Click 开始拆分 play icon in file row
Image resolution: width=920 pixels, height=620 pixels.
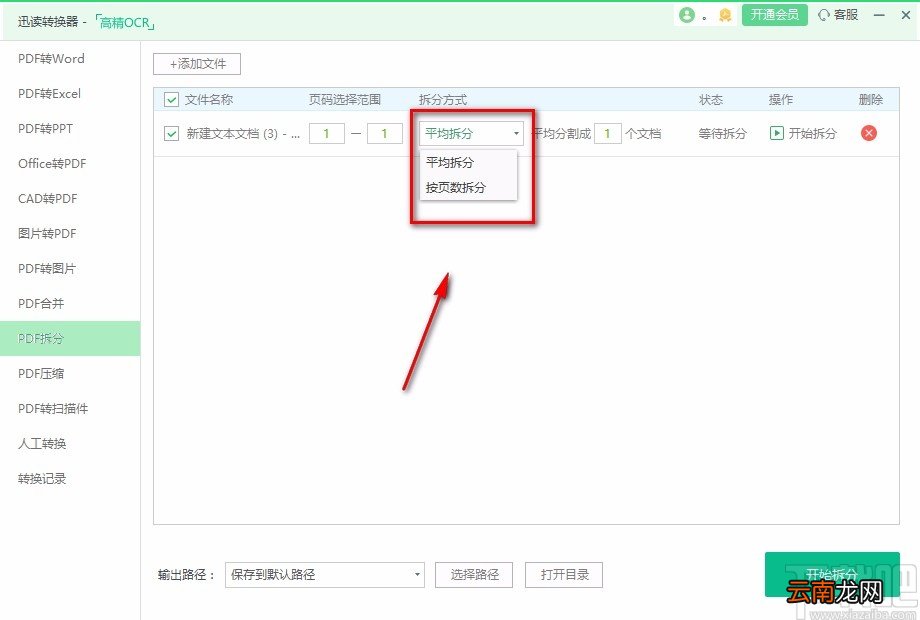(776, 133)
